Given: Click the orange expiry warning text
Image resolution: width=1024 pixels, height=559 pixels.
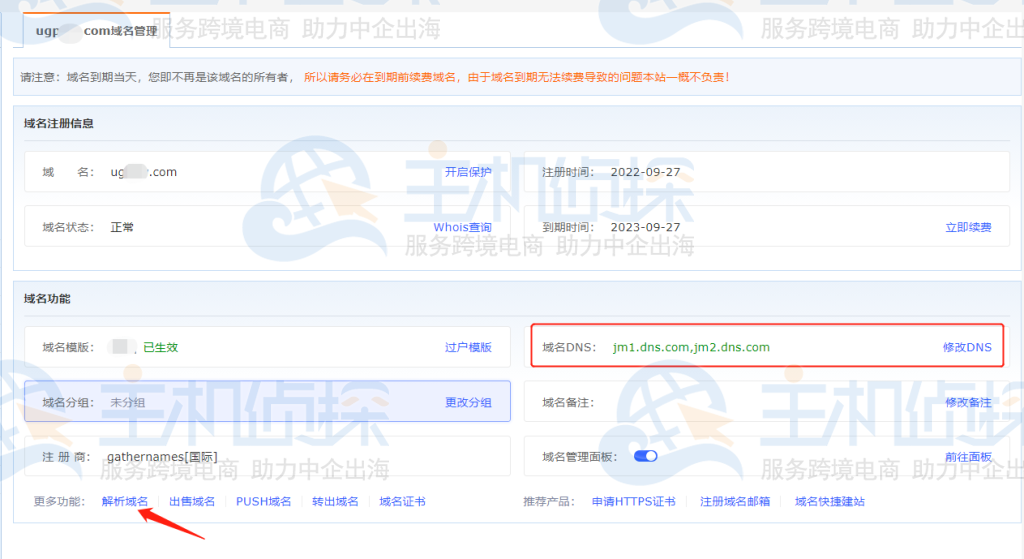Looking at the screenshot, I should [x=516, y=77].
